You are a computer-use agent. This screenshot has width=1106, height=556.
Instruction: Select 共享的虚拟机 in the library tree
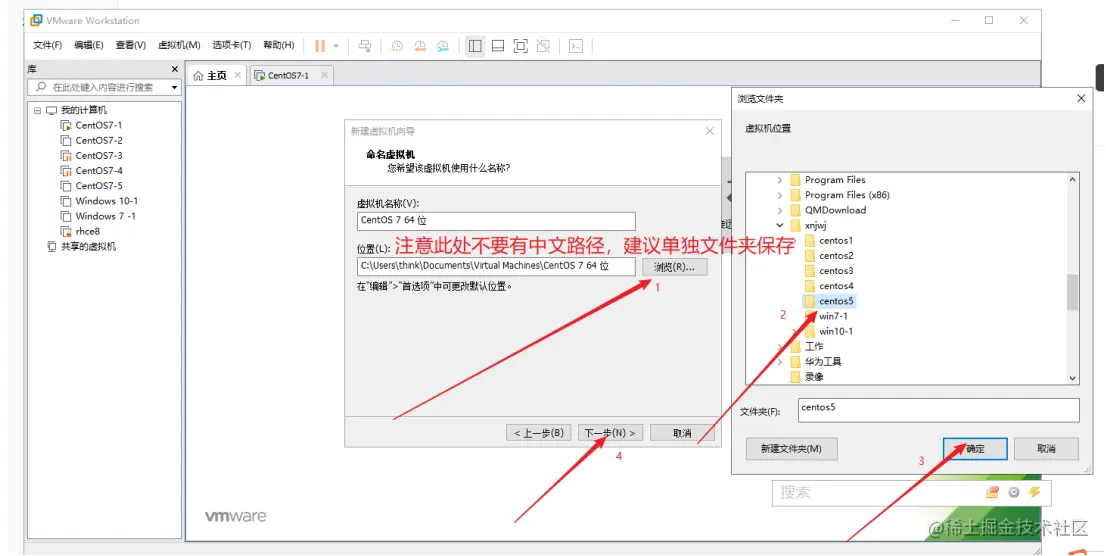tap(88, 246)
